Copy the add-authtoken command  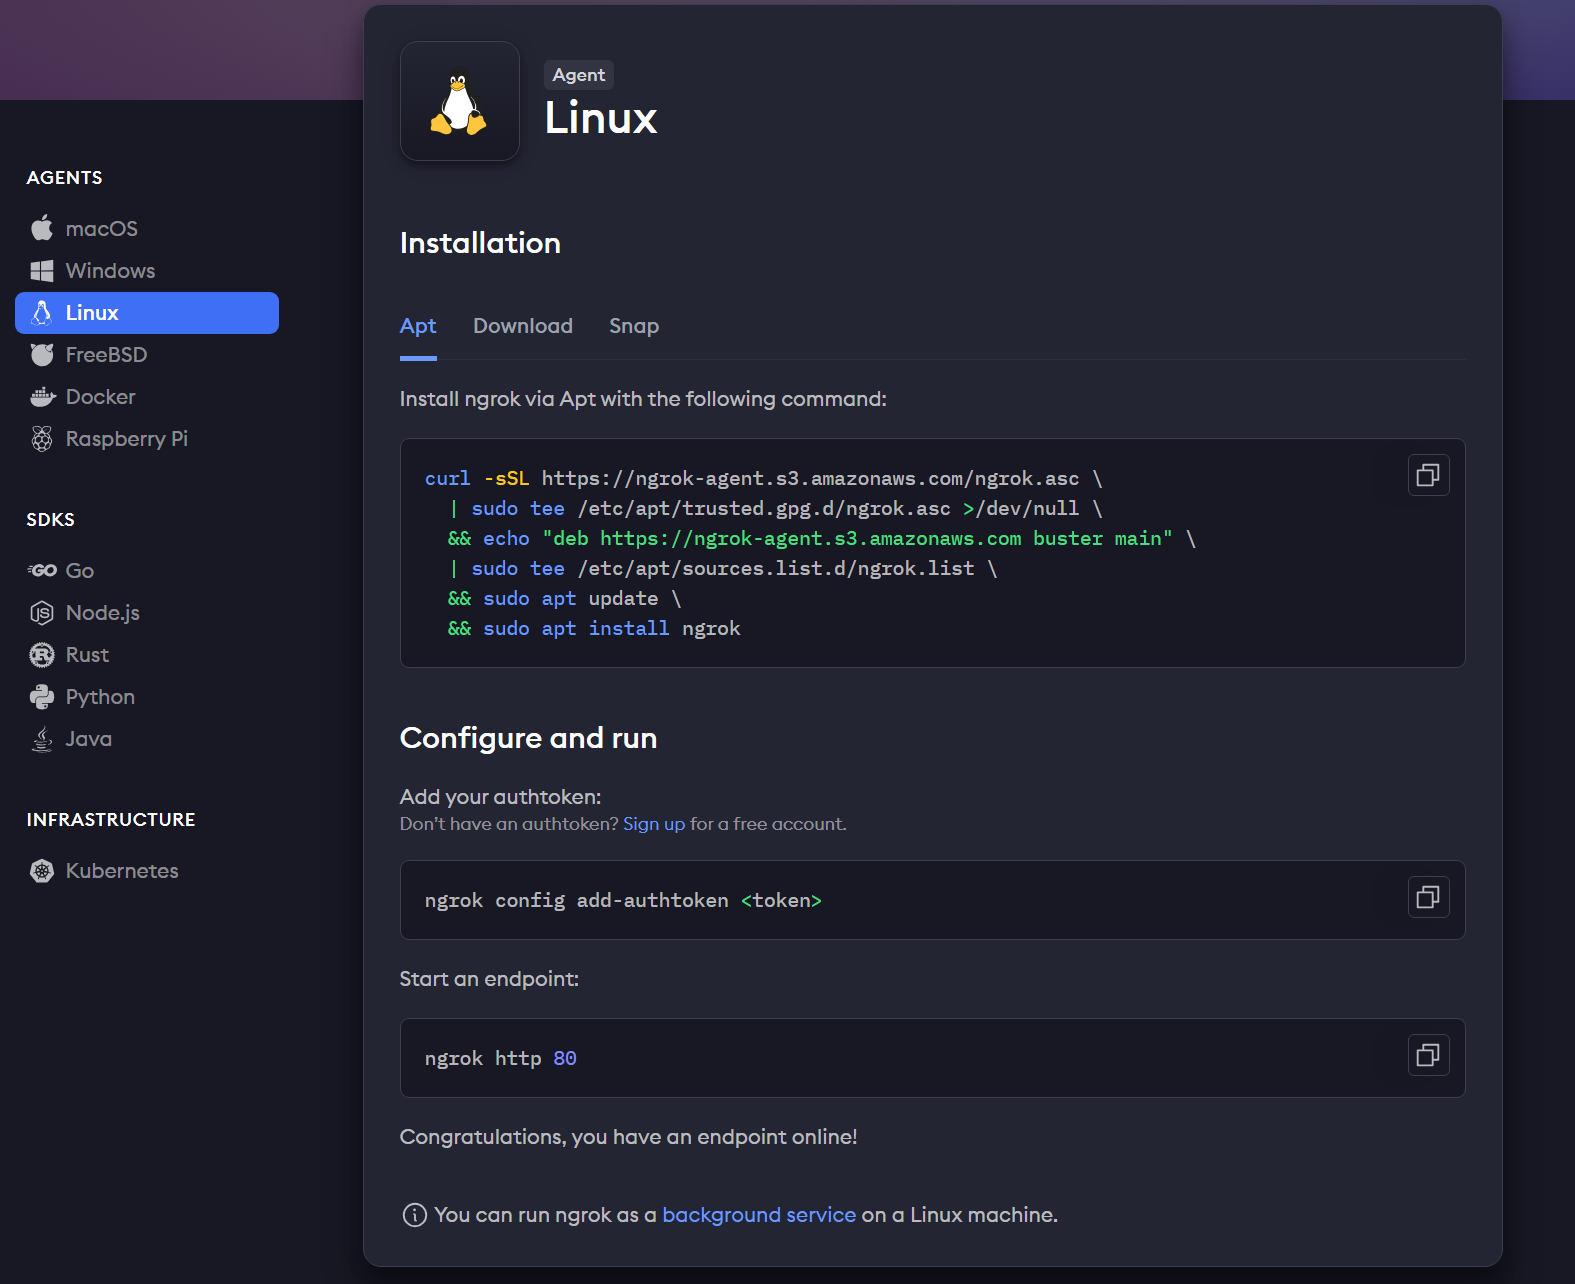[1429, 897]
